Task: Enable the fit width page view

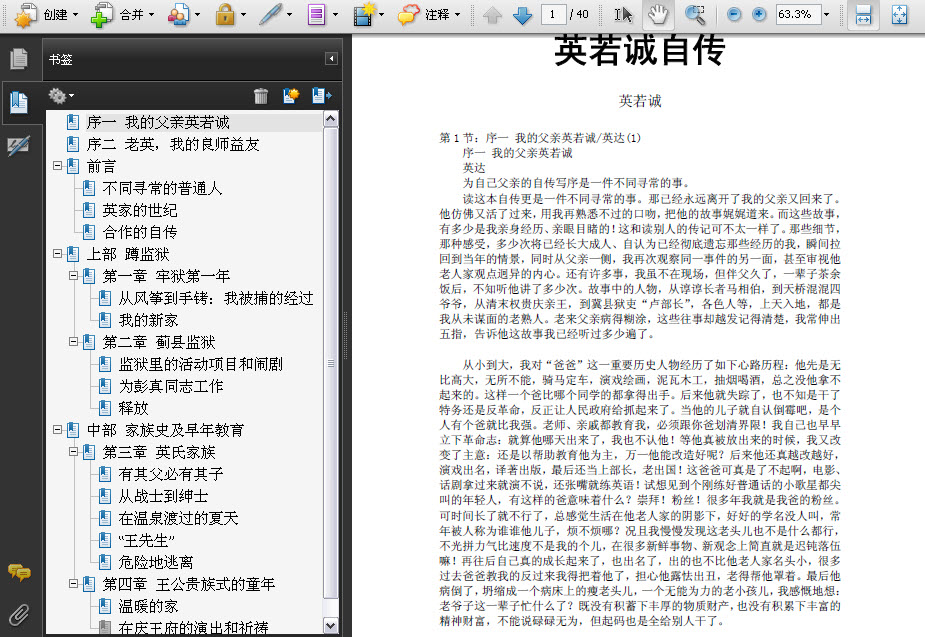Action: 863,15
